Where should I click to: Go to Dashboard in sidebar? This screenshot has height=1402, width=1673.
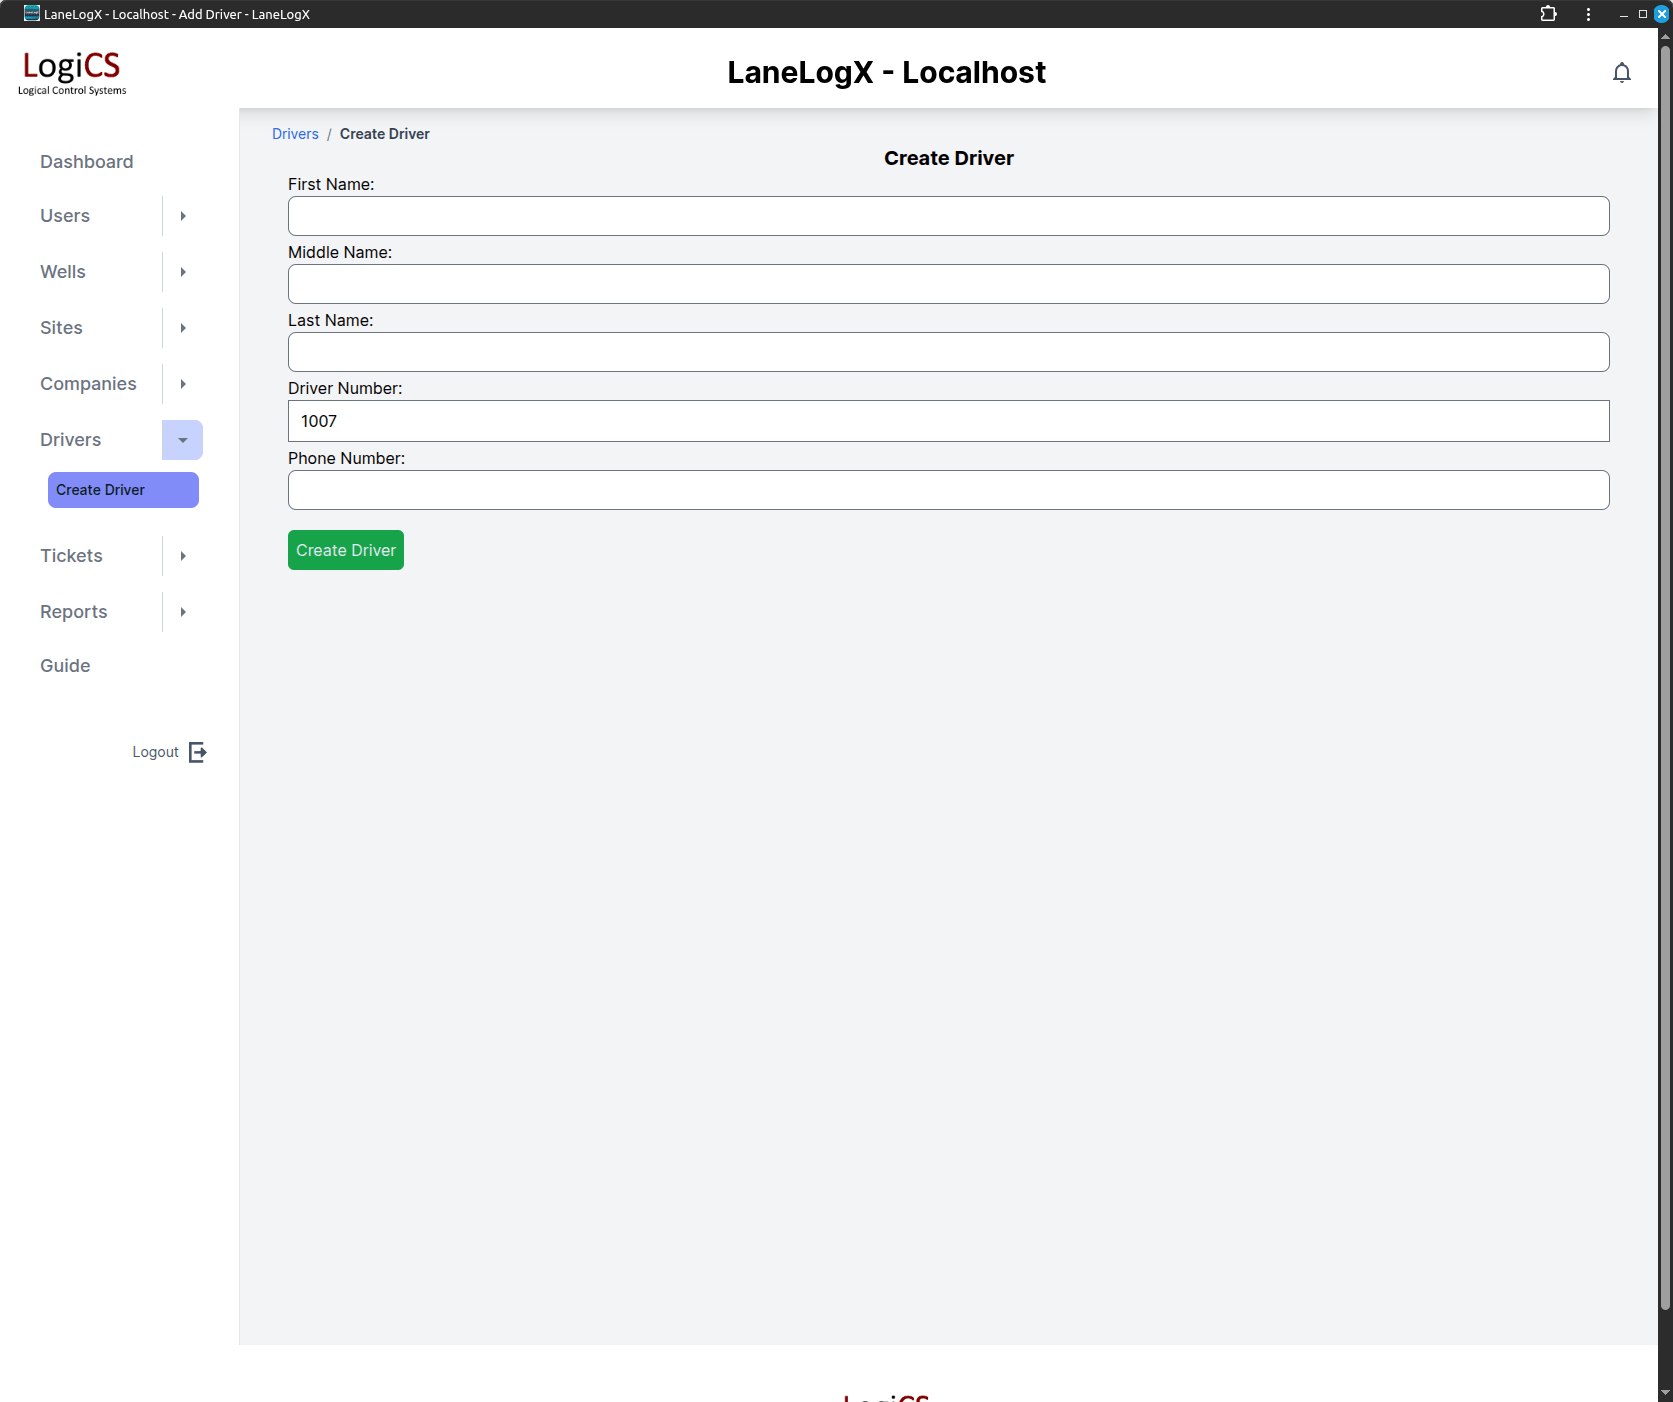[x=87, y=162]
